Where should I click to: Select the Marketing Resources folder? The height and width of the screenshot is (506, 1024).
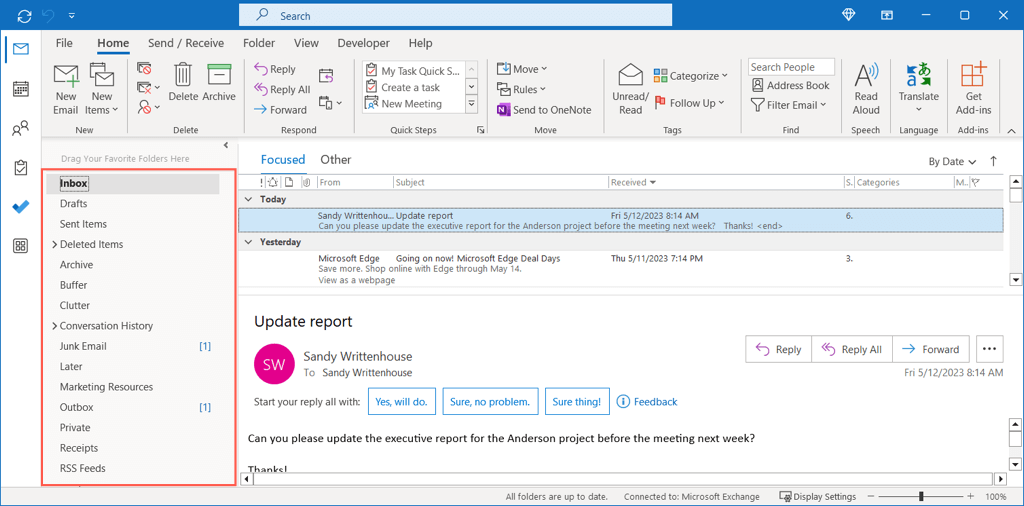[106, 387]
